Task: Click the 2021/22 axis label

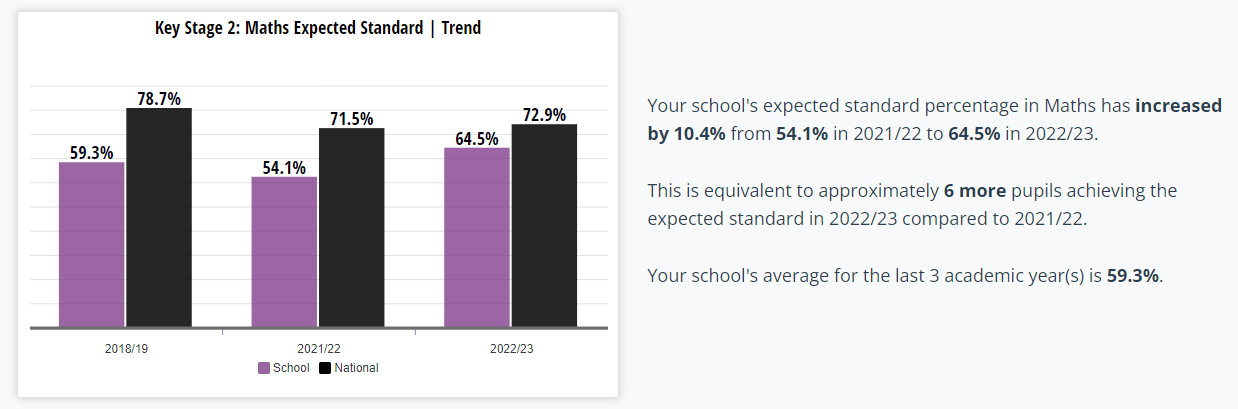Action: click(318, 348)
